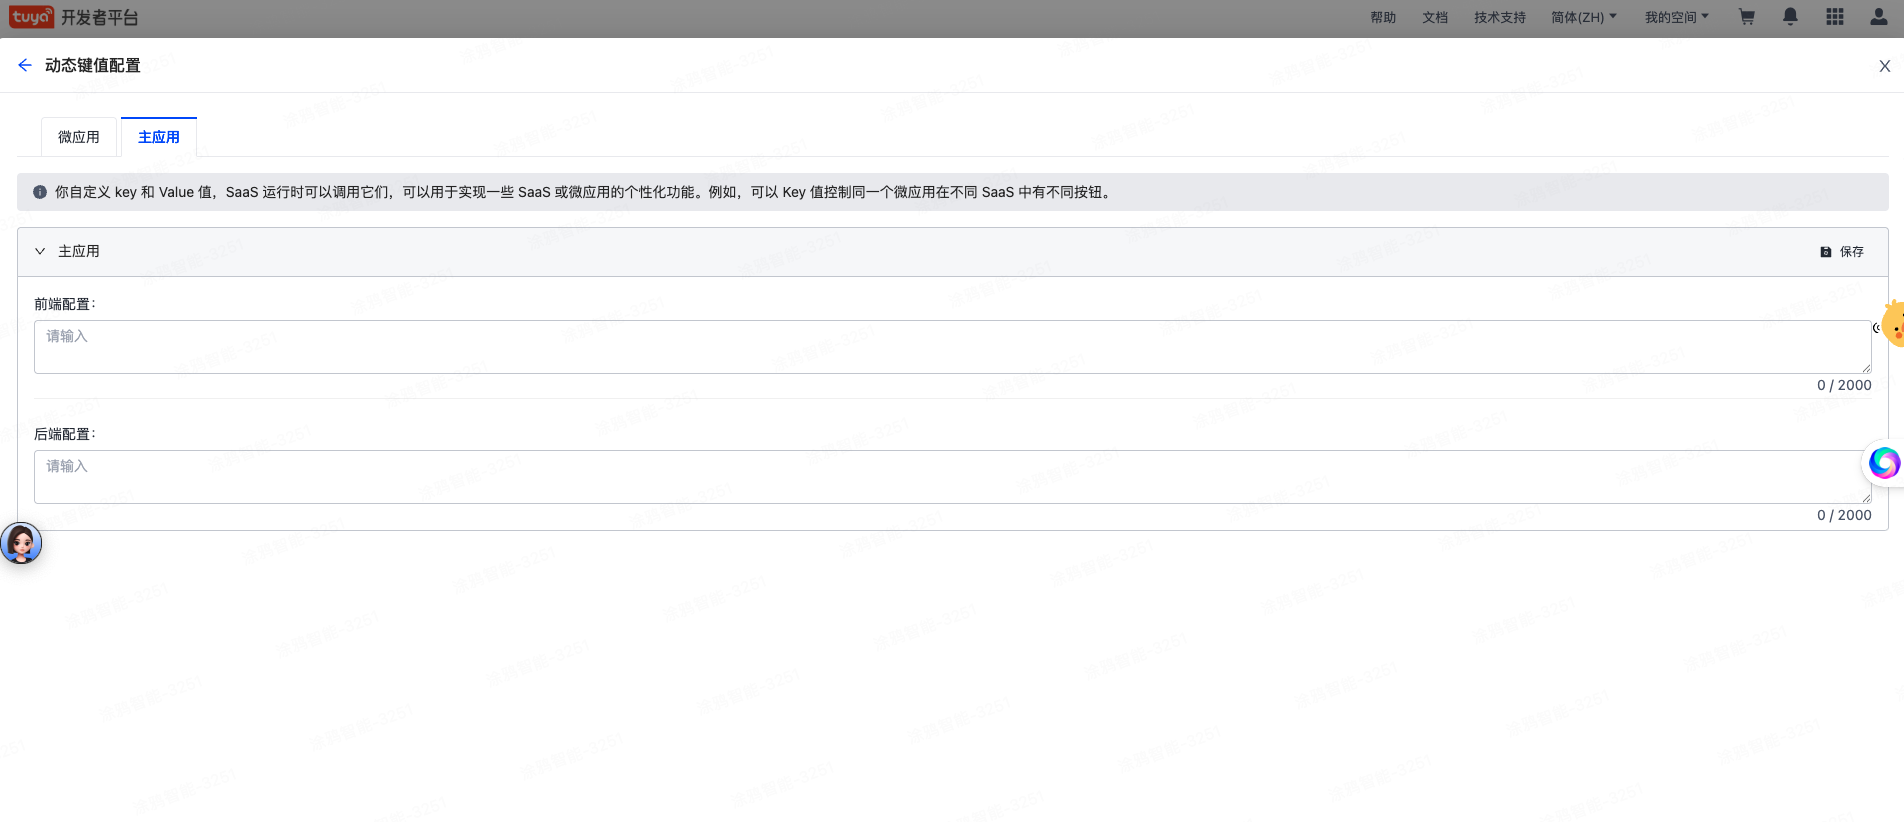The height and width of the screenshot is (822, 1904).
Task: Collapse the 主应用 section chevron
Action: 40,251
